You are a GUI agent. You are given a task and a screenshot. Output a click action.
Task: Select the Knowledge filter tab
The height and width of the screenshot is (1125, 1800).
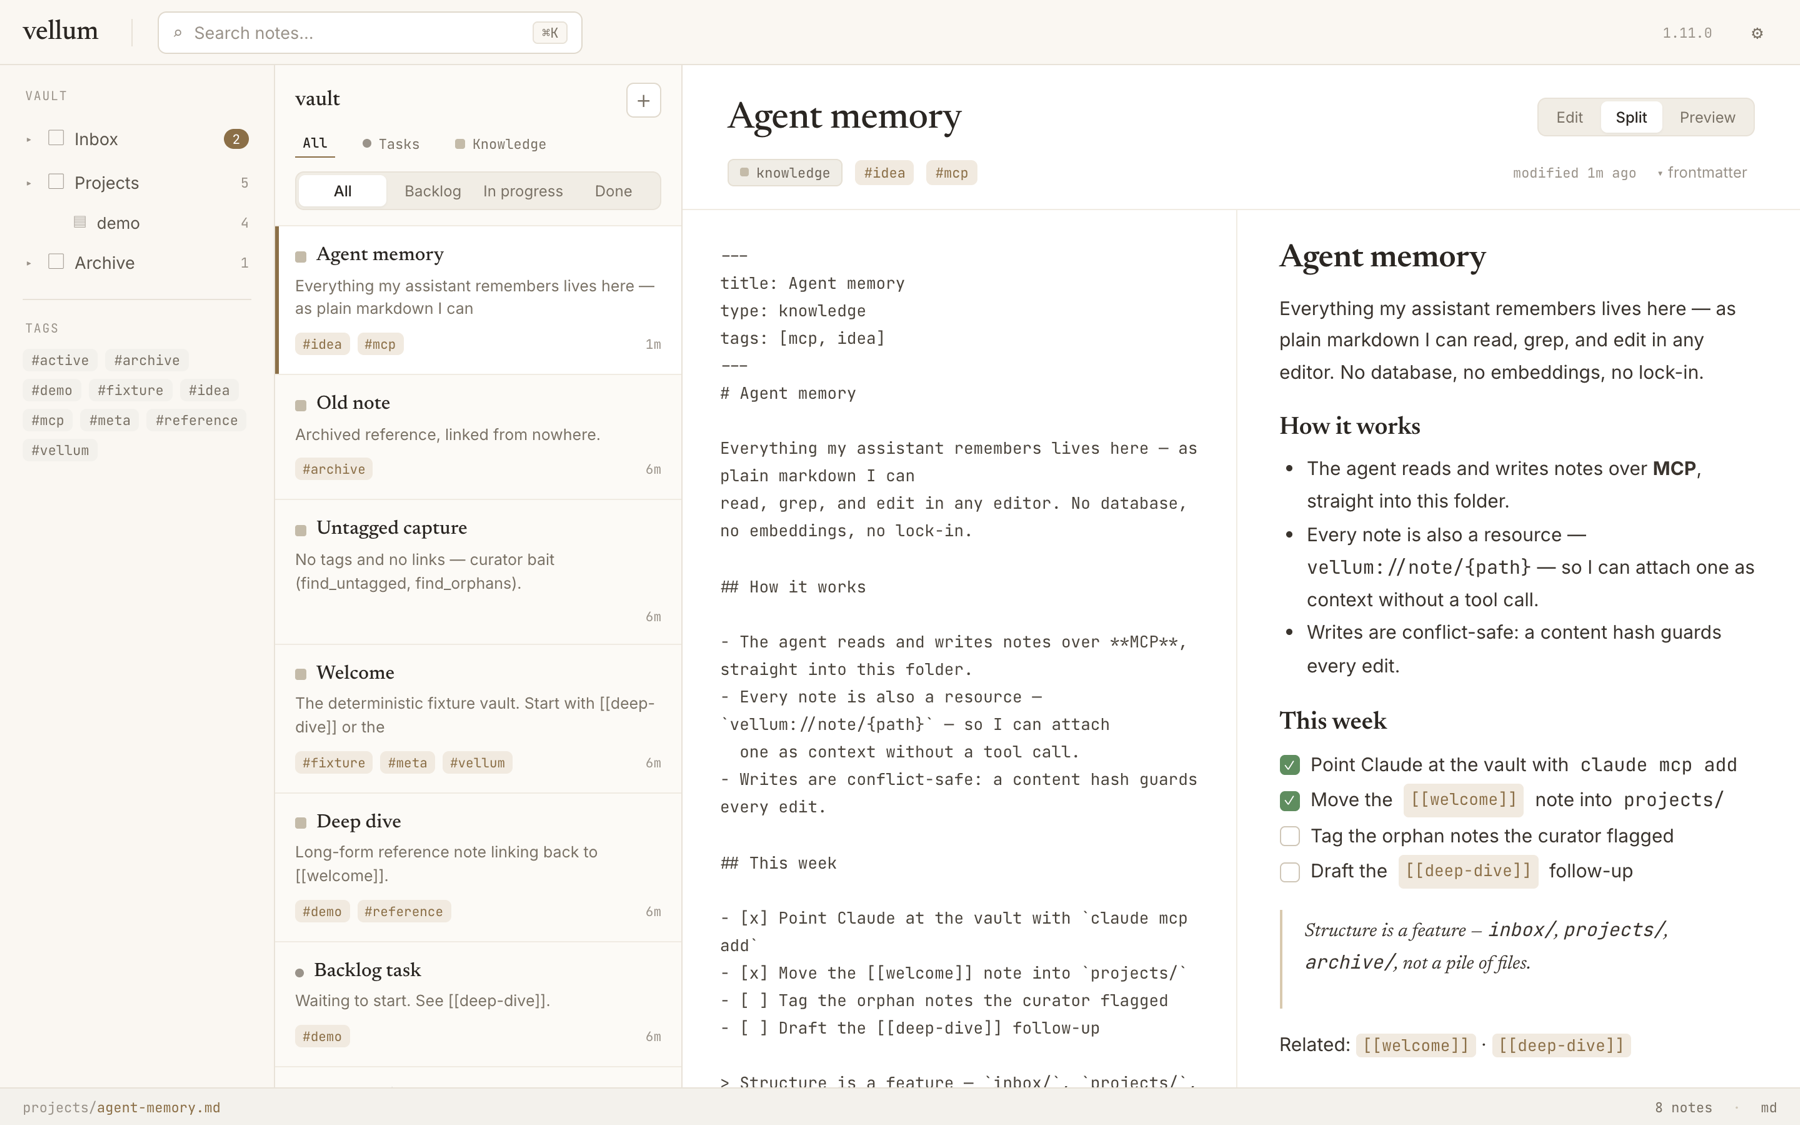500,144
